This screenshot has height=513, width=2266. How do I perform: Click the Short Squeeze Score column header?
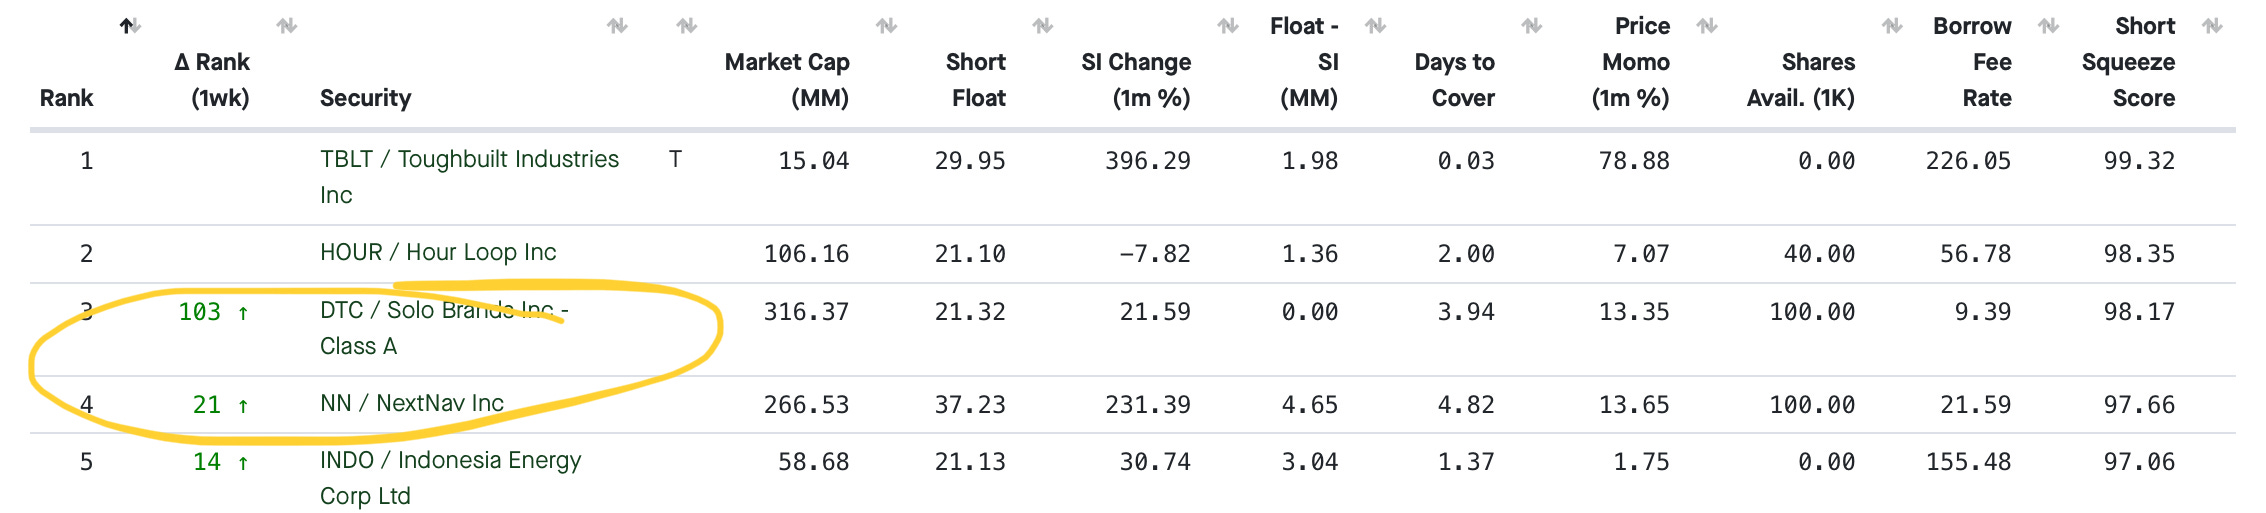pos(2128,62)
